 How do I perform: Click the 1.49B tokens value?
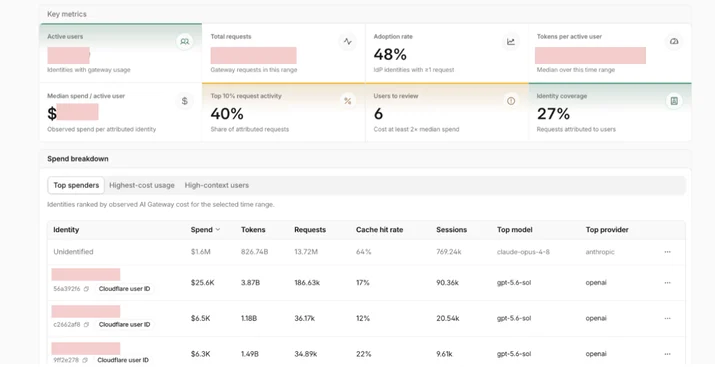point(250,354)
